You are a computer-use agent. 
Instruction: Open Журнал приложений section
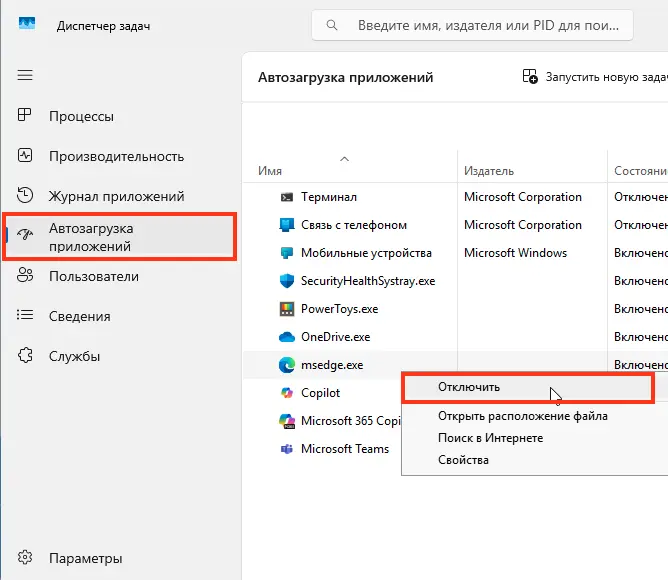116,196
